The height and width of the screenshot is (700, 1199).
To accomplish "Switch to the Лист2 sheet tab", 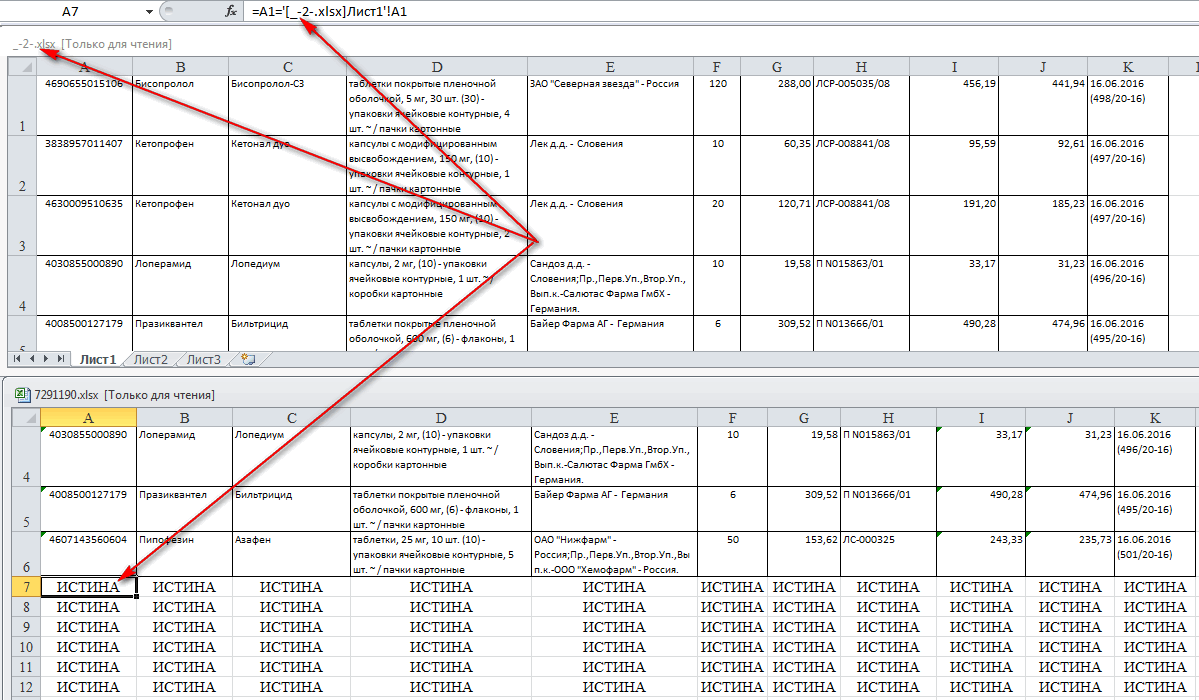I will point(151,359).
